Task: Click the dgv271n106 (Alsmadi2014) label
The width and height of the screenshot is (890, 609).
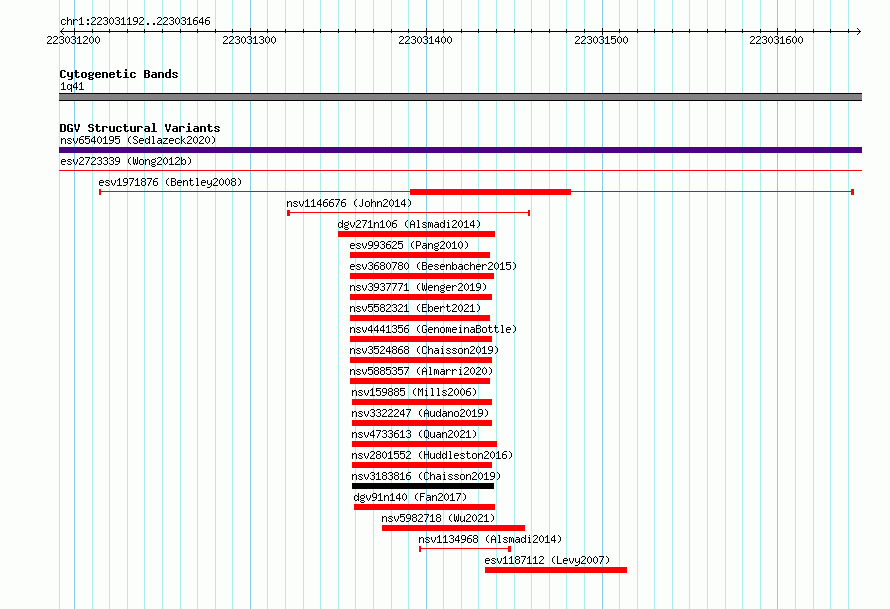Action: tap(409, 224)
